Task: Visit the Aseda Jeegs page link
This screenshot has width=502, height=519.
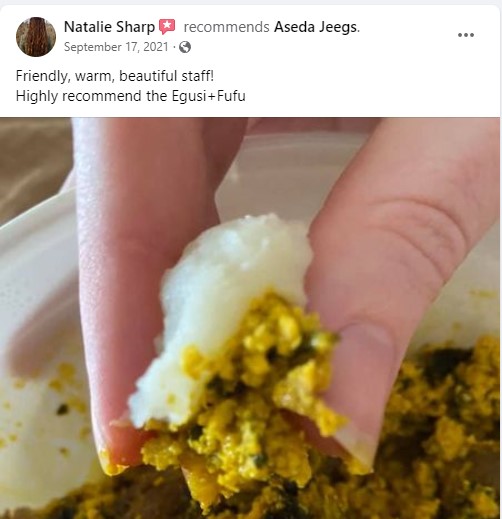Action: [x=315, y=27]
